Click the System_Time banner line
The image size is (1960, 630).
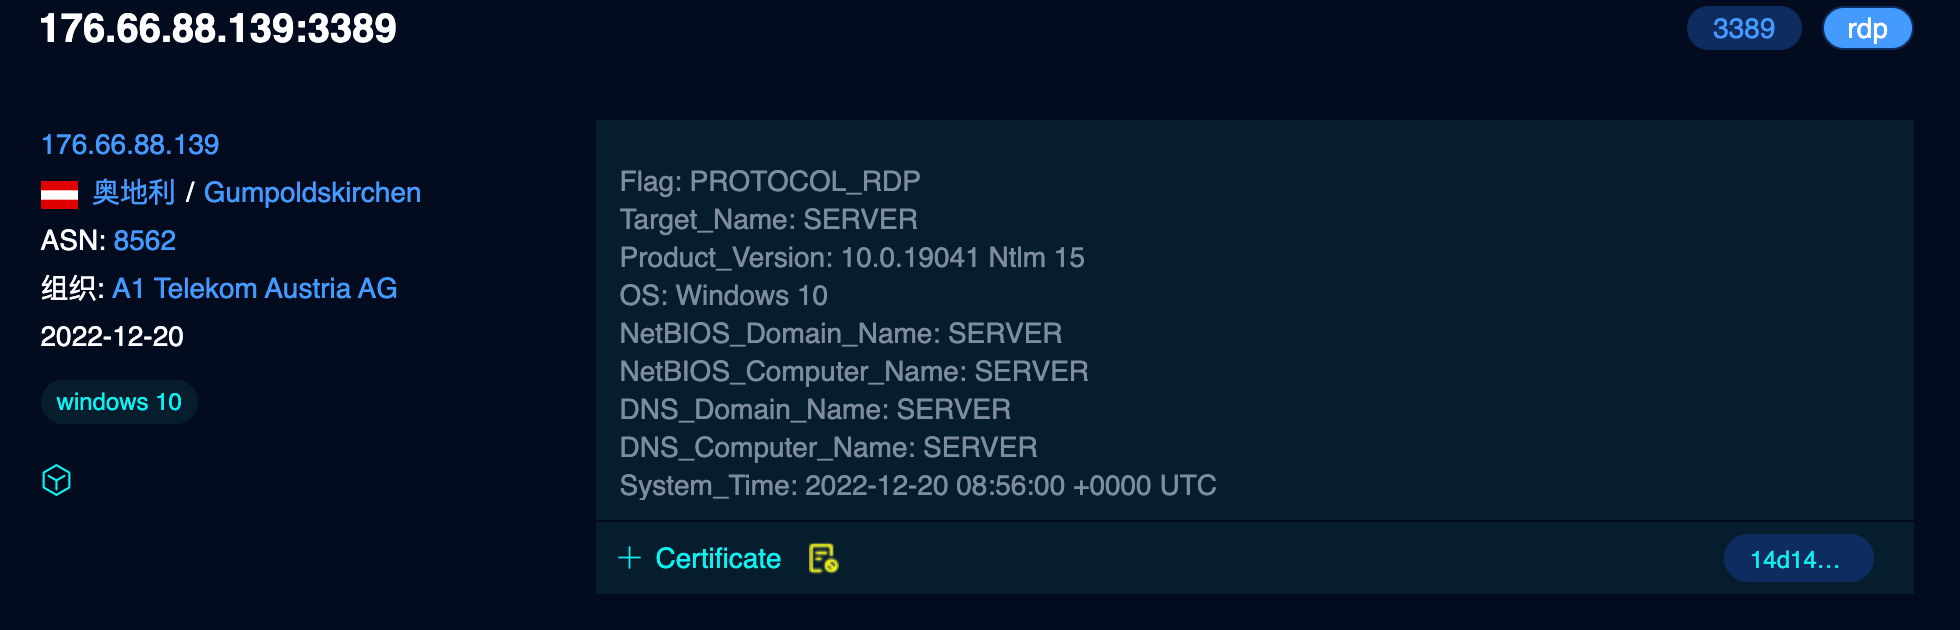pyautogui.click(x=918, y=485)
